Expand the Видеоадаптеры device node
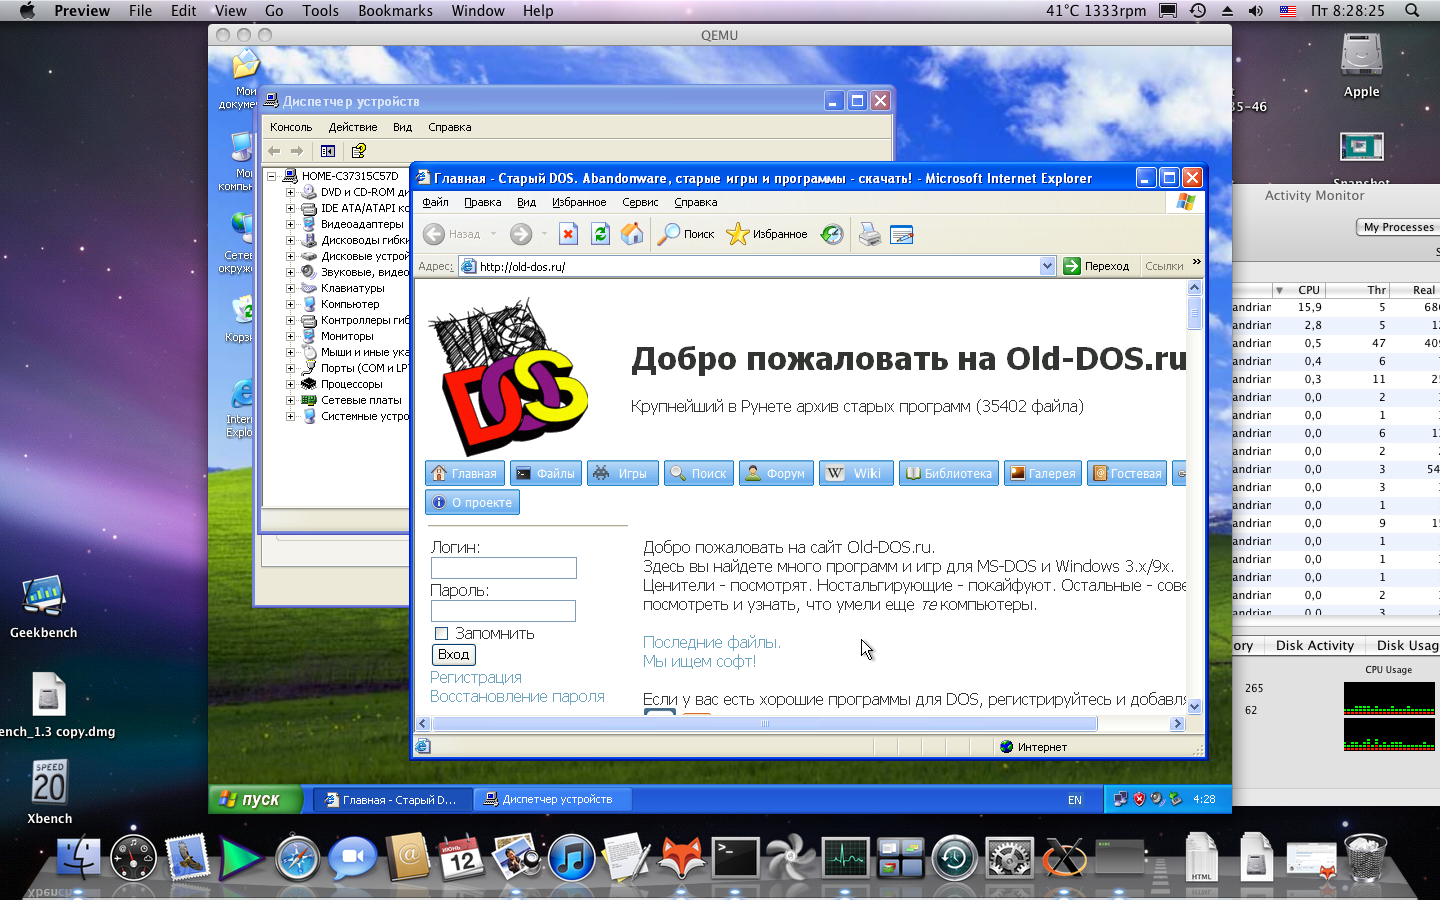1440x900 pixels. click(290, 224)
